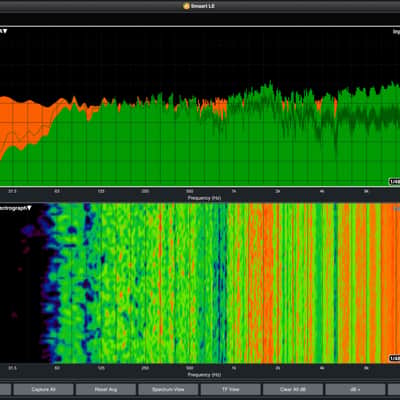This screenshot has width=400, height=400.
Task: Click the 1/48 banding badge on RTA graph
Action: tap(394, 182)
